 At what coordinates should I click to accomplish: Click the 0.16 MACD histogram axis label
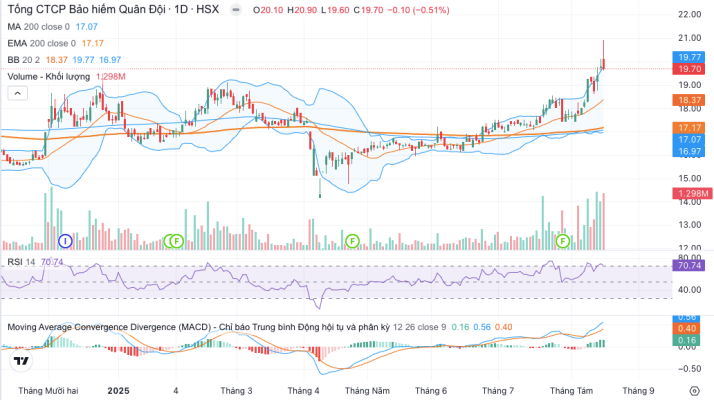point(687,340)
